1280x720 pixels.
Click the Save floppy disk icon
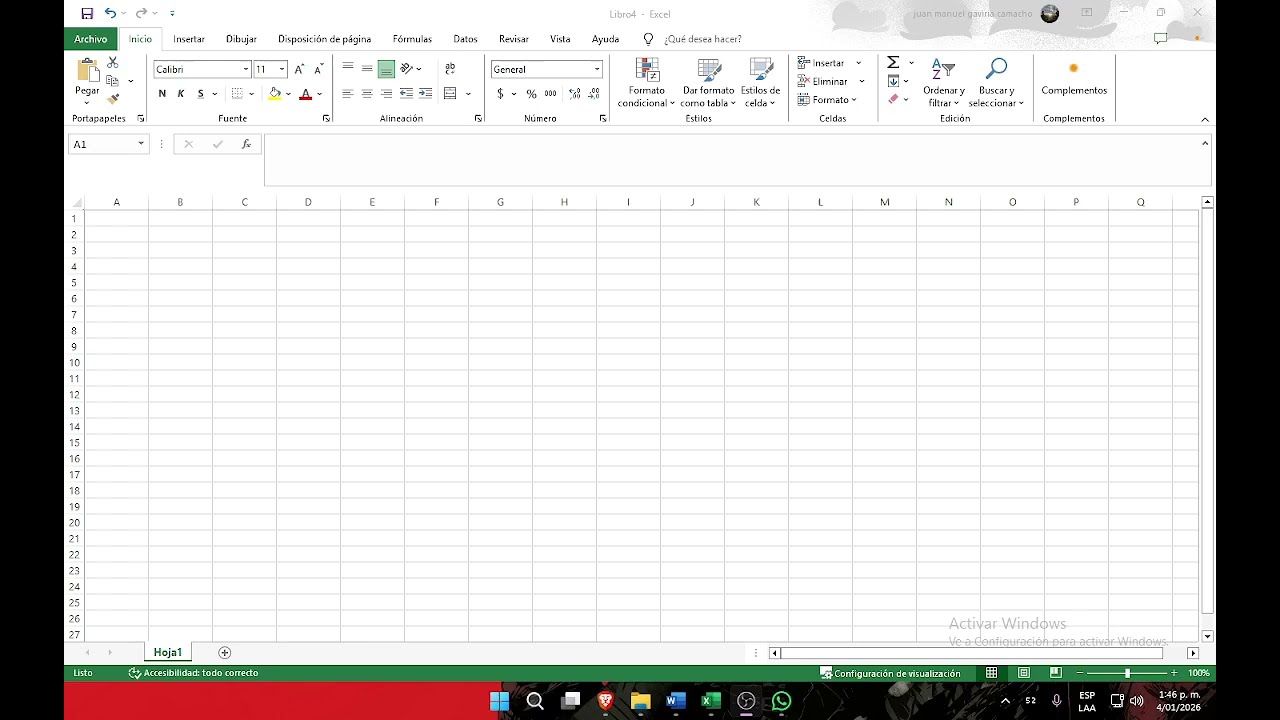point(87,13)
